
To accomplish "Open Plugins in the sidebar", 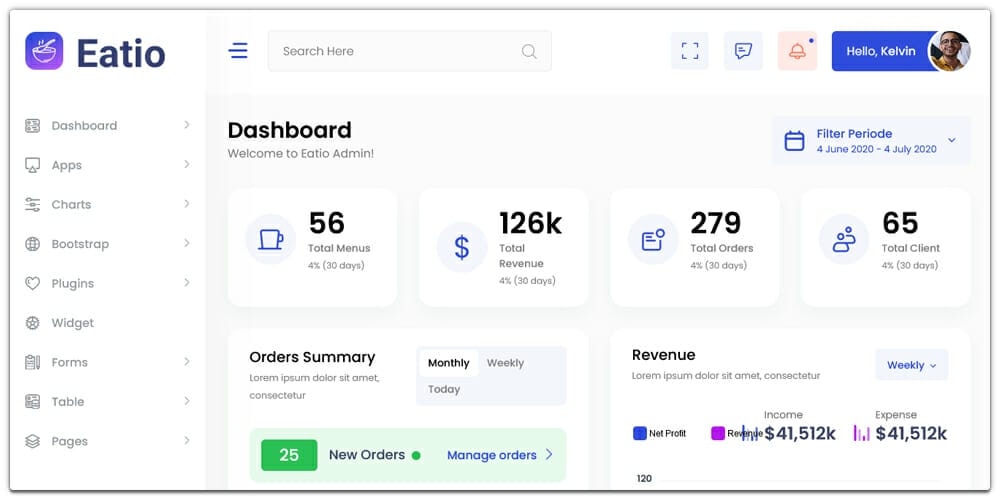I will [x=73, y=283].
